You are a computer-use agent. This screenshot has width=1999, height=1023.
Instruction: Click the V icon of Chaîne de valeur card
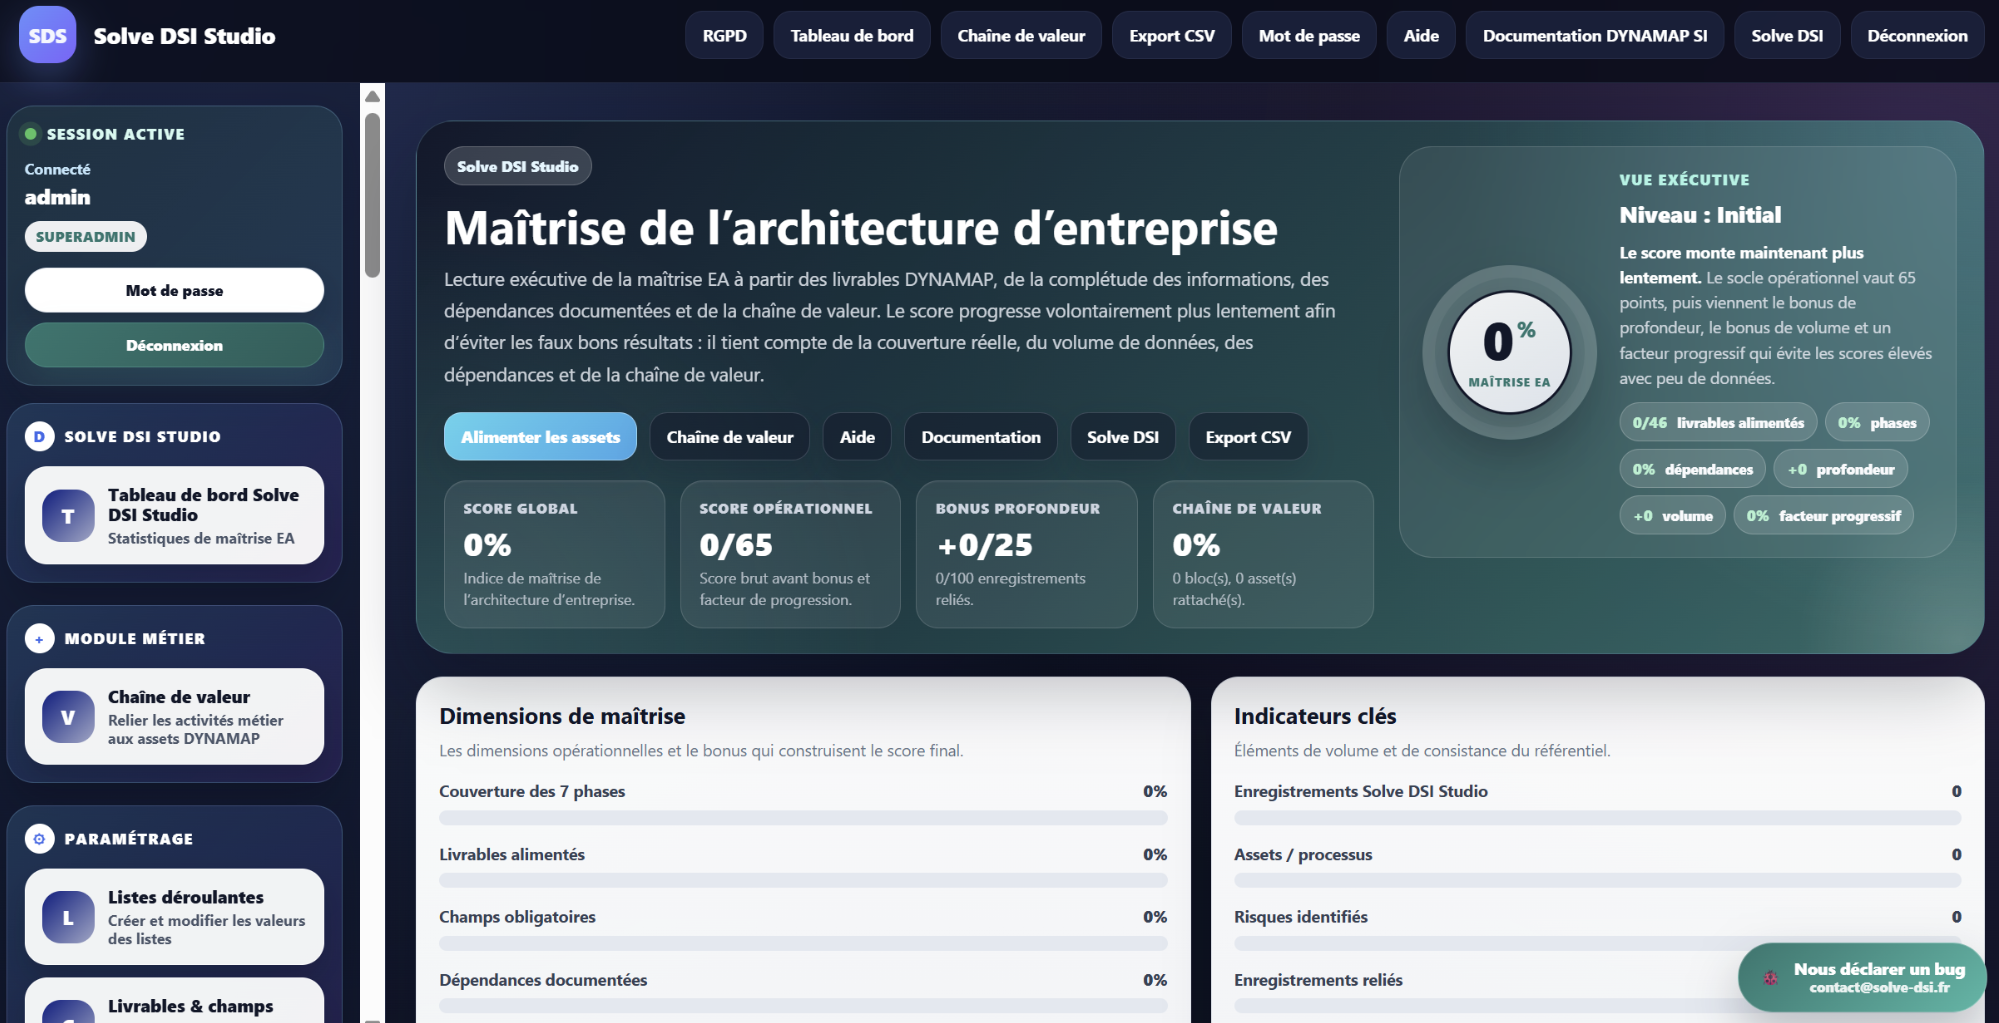pos(68,717)
